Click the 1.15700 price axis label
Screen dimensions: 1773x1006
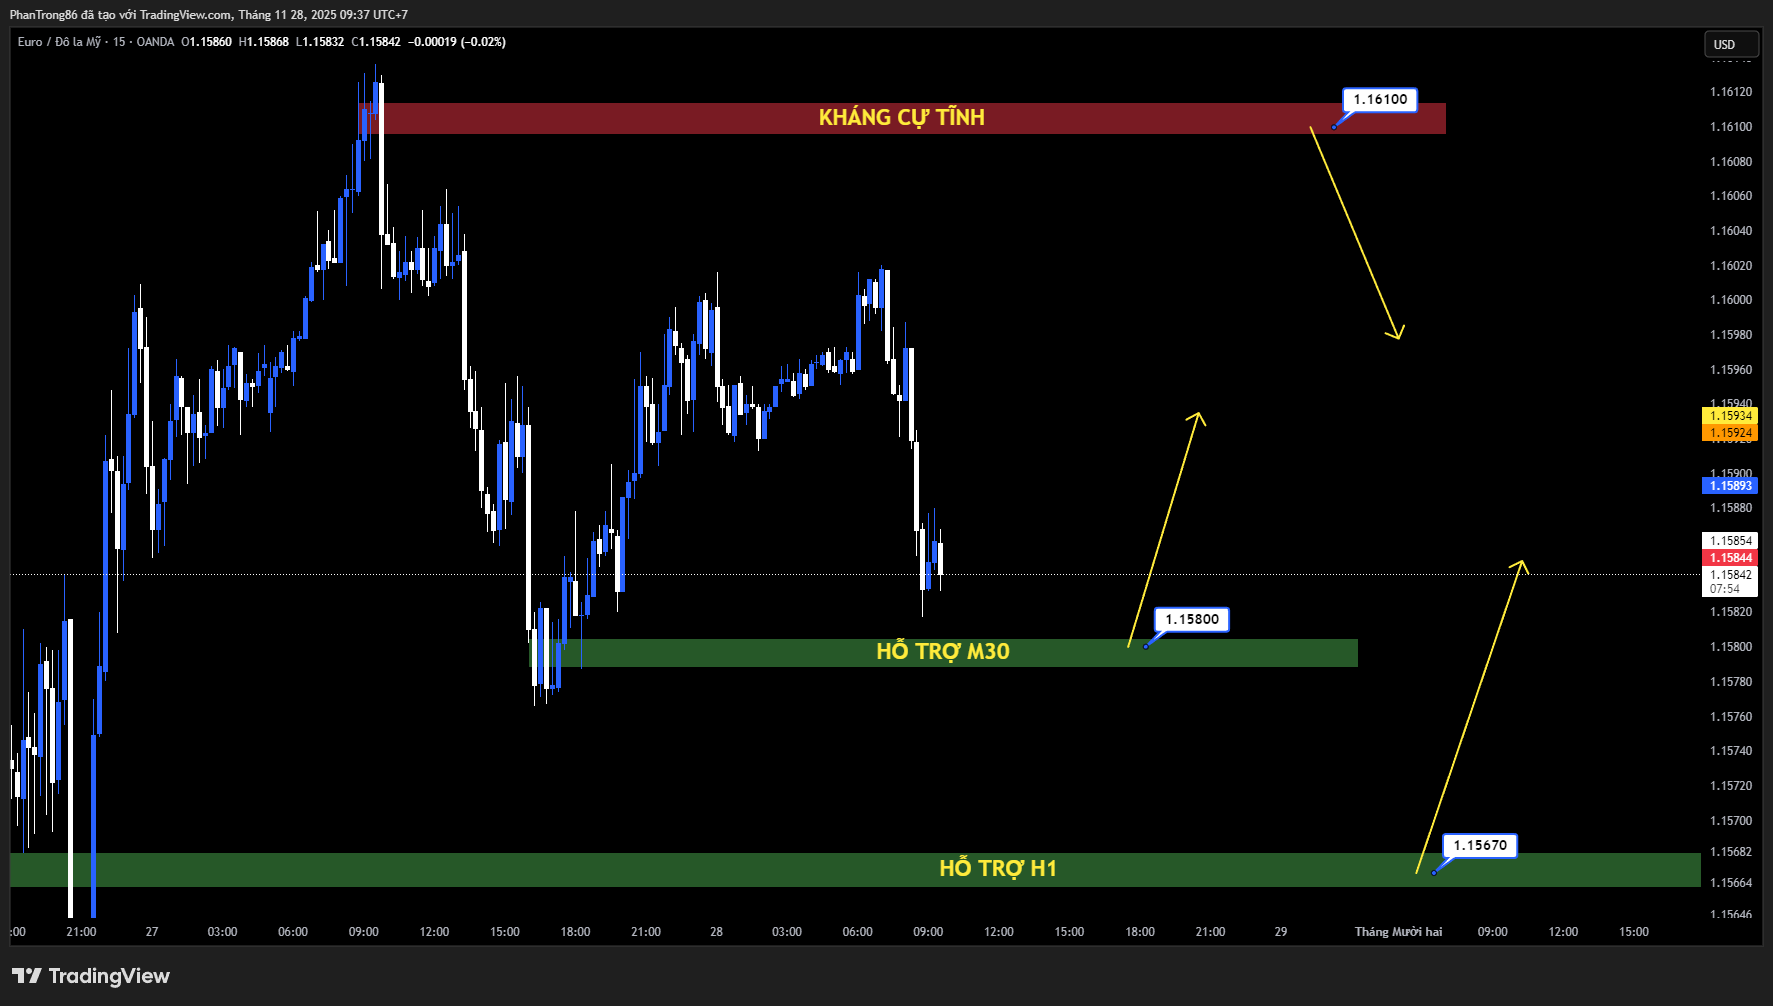coord(1731,821)
